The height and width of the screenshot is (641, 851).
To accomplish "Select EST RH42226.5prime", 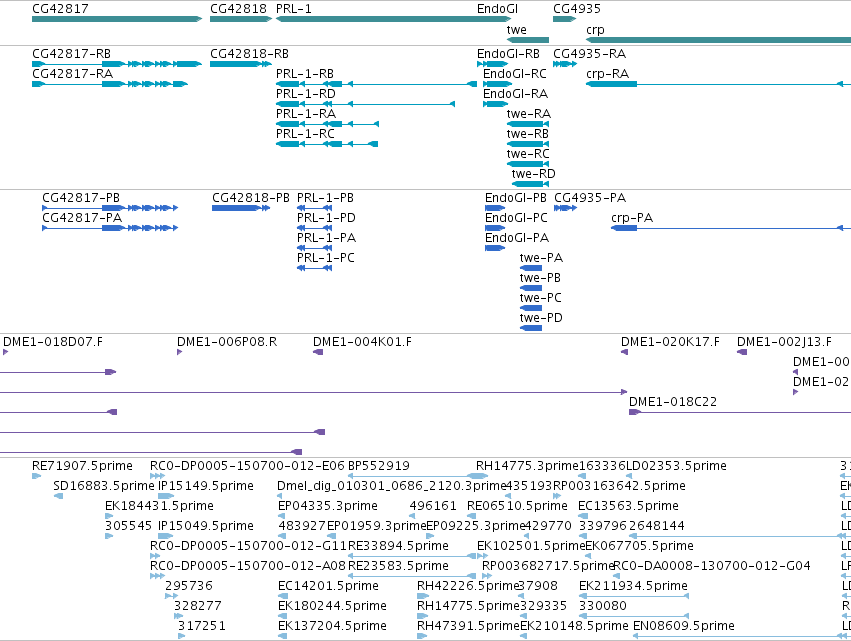I will coord(422,596).
